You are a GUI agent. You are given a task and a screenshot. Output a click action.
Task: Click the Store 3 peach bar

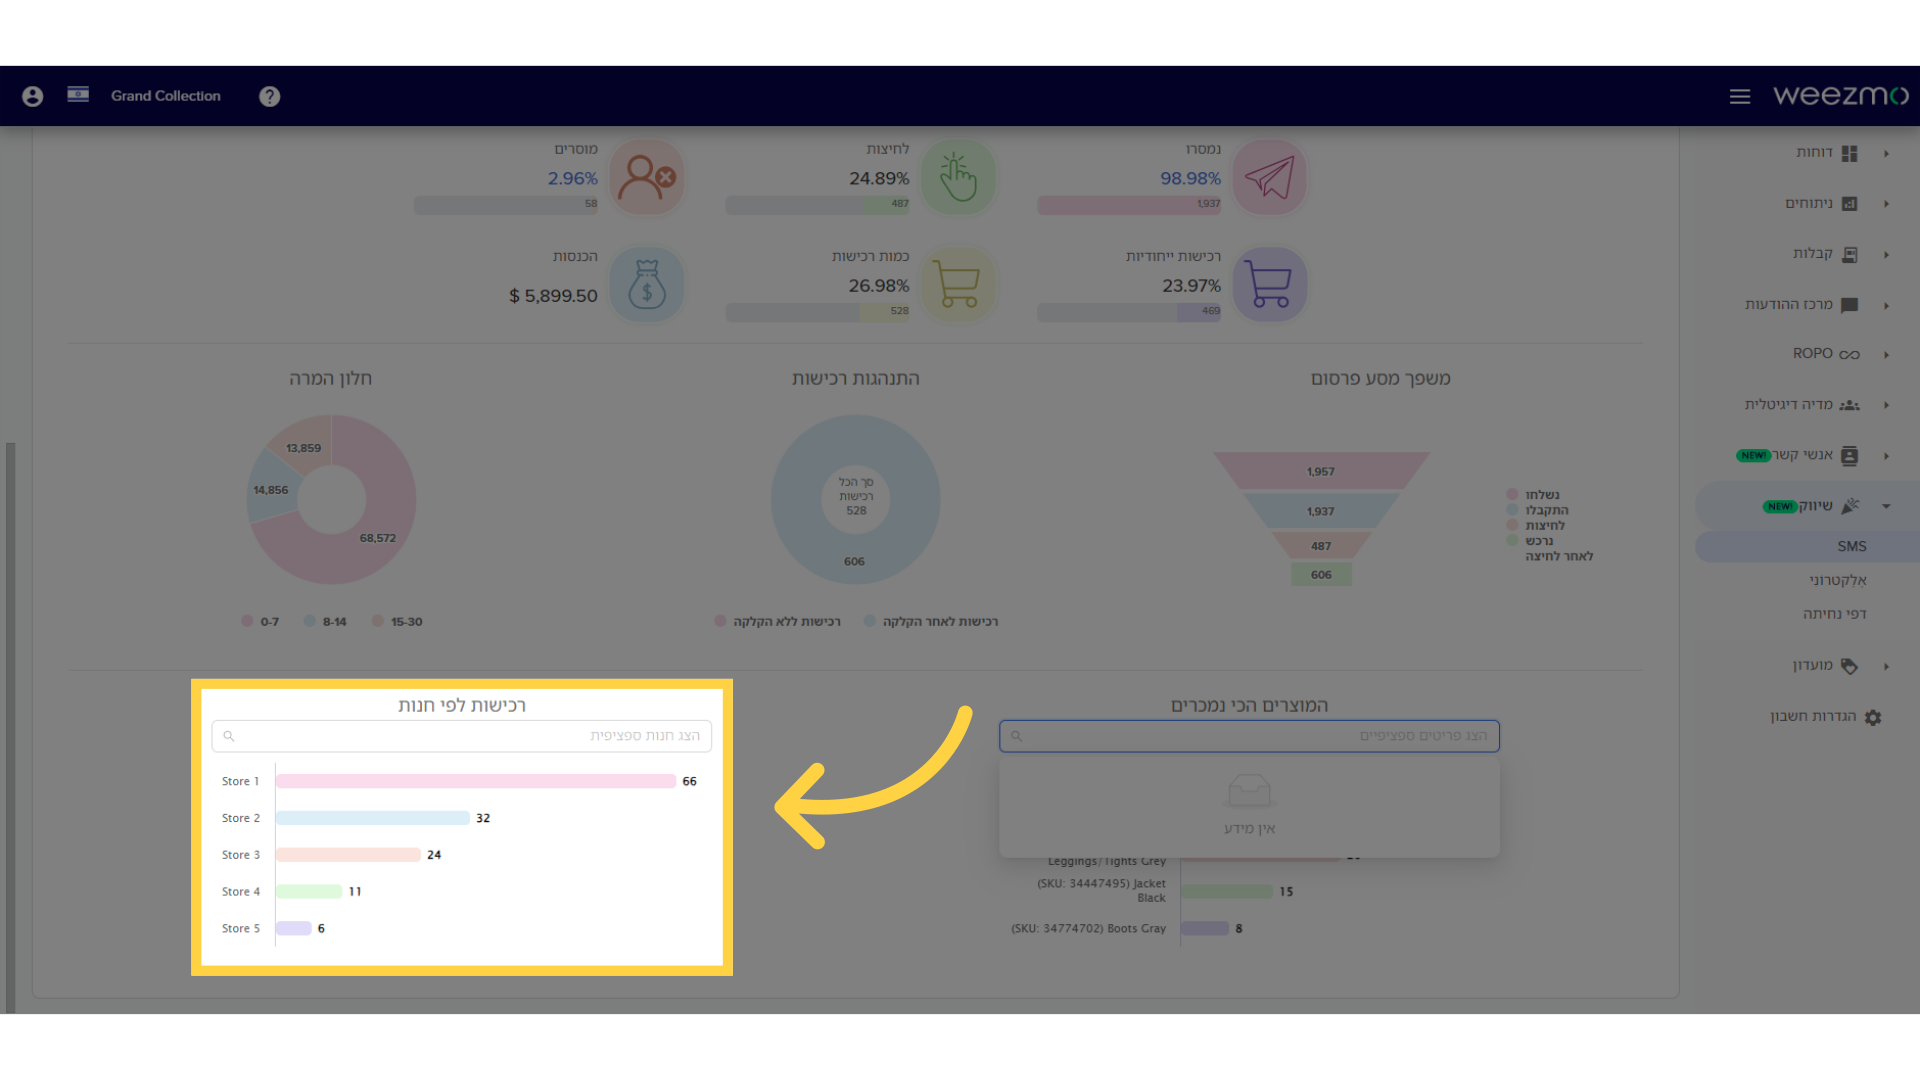(x=348, y=855)
